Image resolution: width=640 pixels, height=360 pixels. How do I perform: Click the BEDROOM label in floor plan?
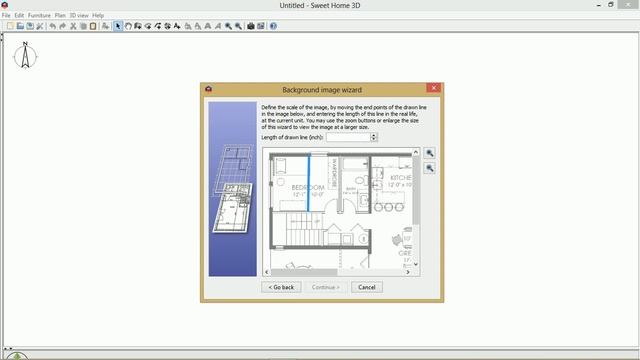click(308, 188)
